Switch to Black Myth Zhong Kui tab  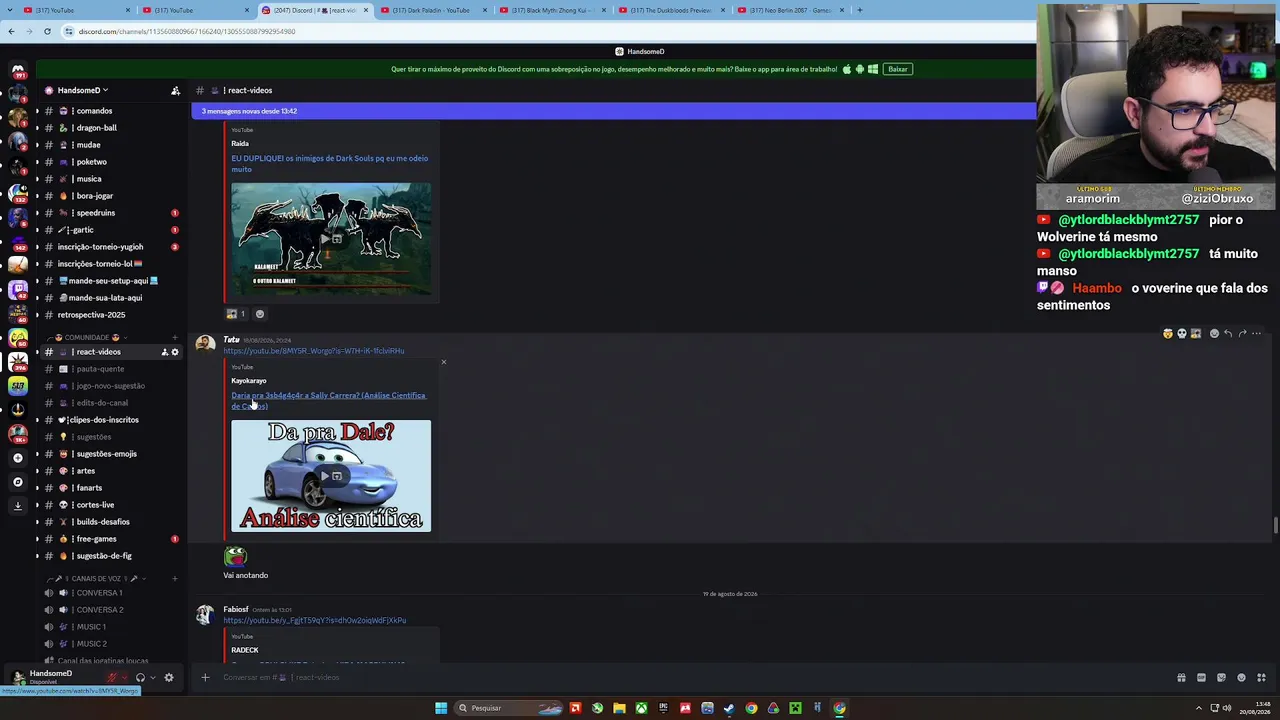click(551, 10)
